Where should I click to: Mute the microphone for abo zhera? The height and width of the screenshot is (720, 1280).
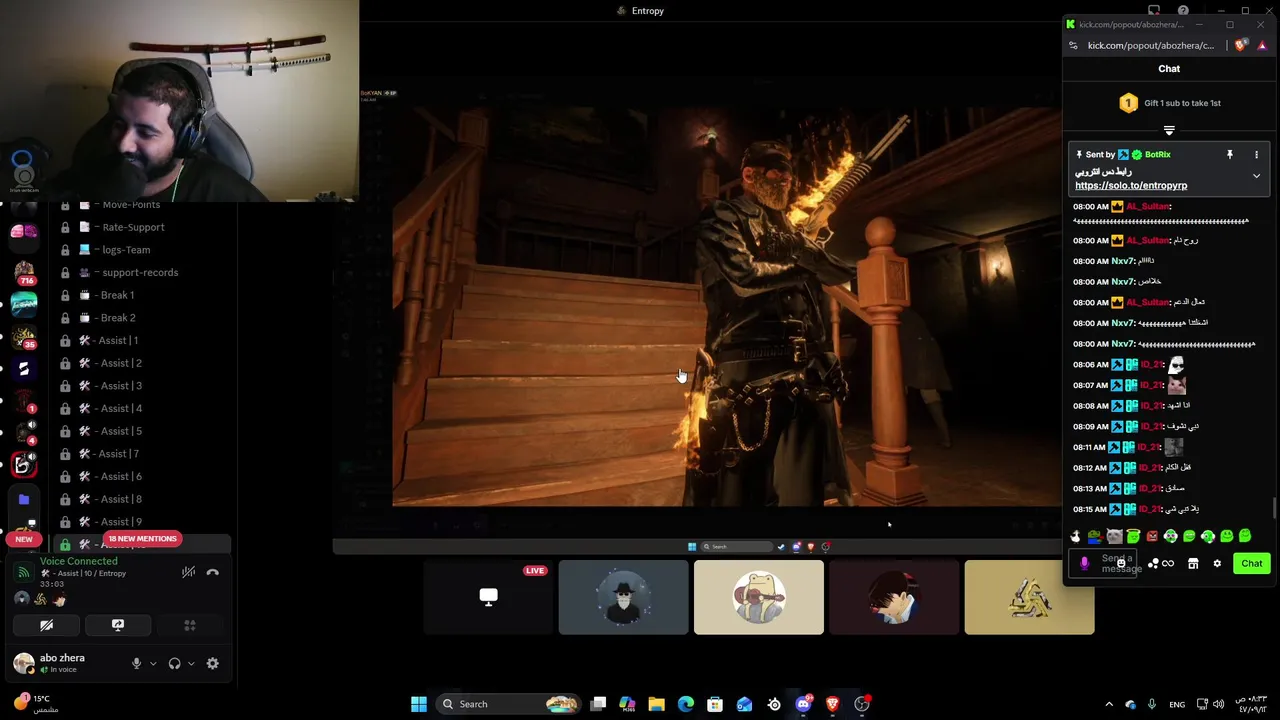(137, 663)
